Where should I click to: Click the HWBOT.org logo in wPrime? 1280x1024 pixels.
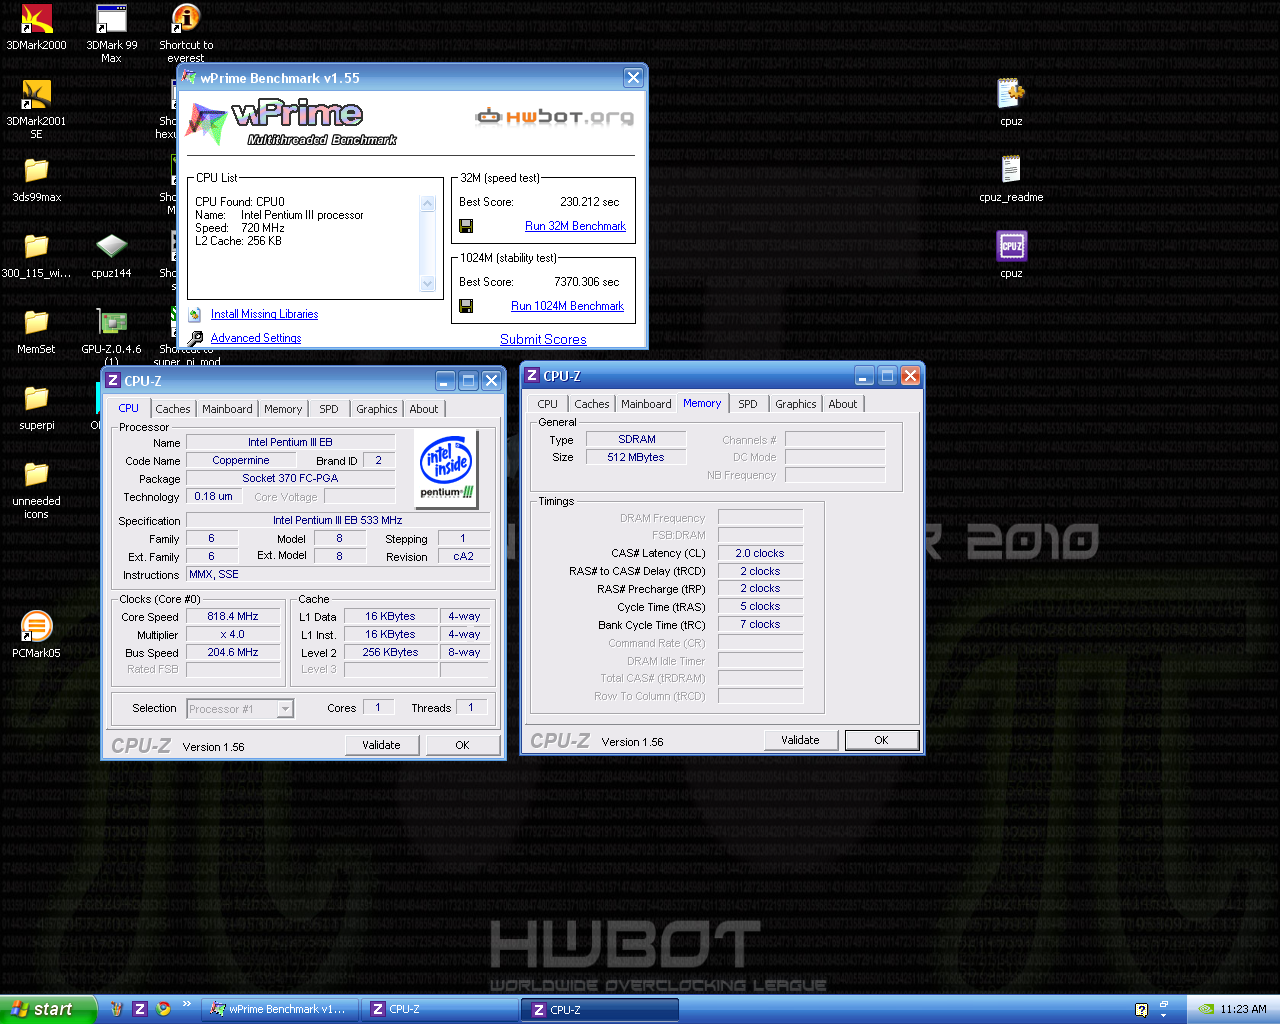point(554,117)
